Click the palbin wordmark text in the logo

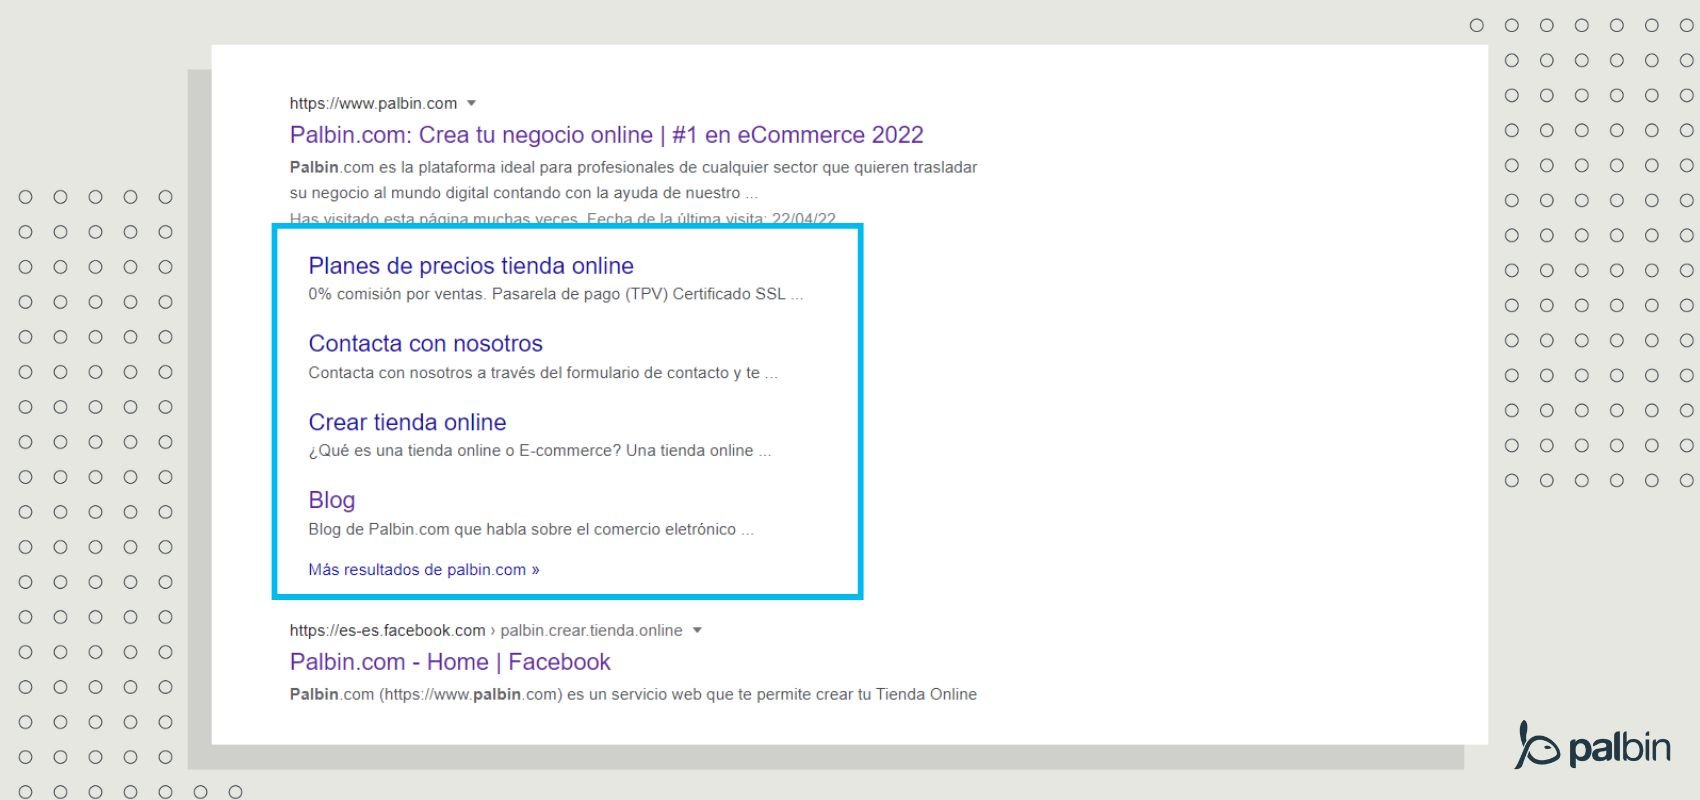point(1619,748)
